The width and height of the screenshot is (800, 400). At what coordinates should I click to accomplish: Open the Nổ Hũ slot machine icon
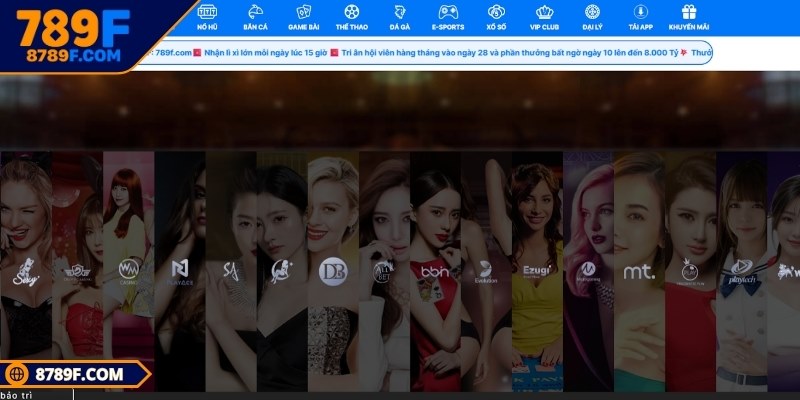tap(207, 11)
